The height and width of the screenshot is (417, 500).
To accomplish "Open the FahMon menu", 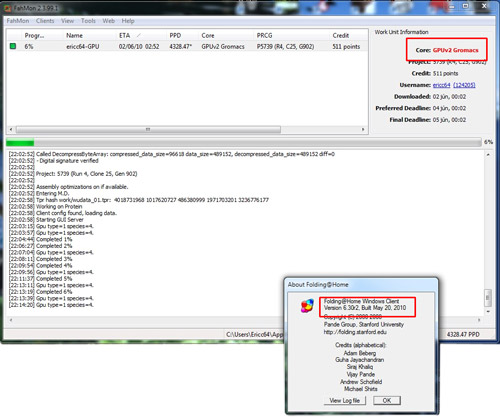I will [18, 21].
